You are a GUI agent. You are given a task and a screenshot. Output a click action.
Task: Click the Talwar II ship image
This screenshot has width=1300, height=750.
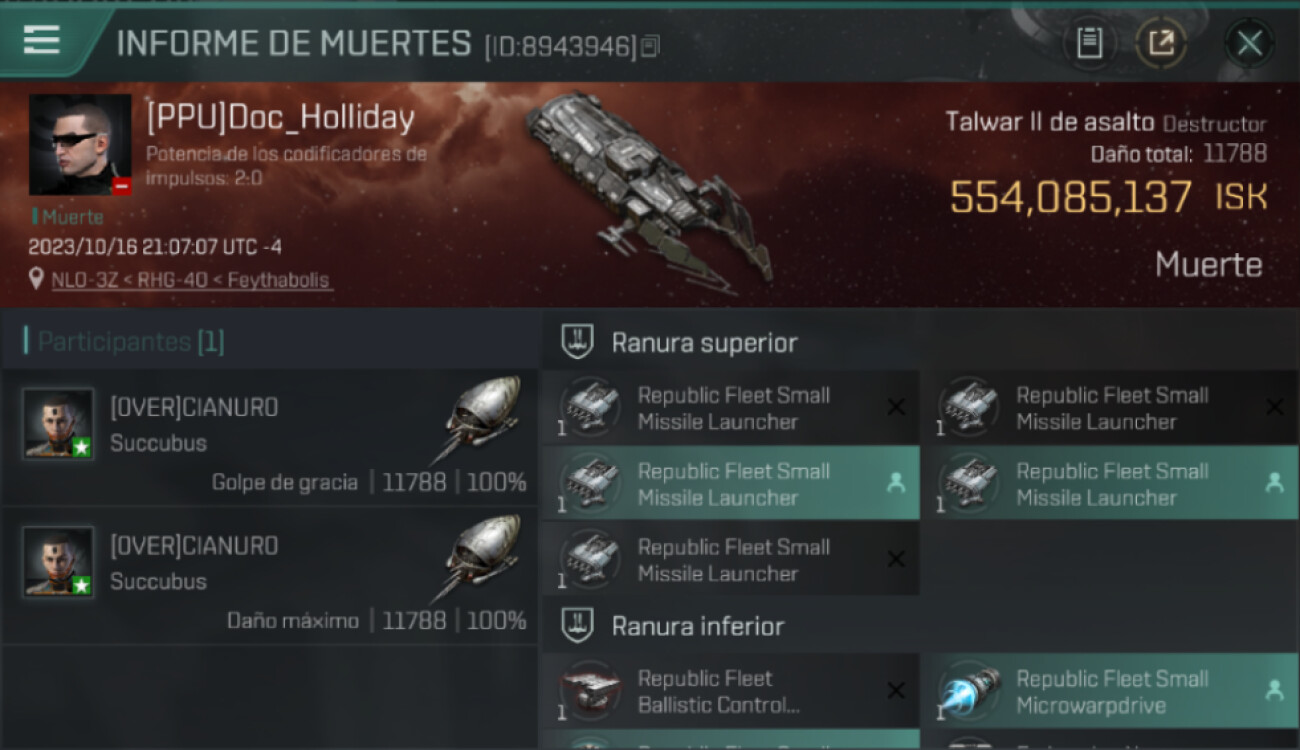pos(648,187)
